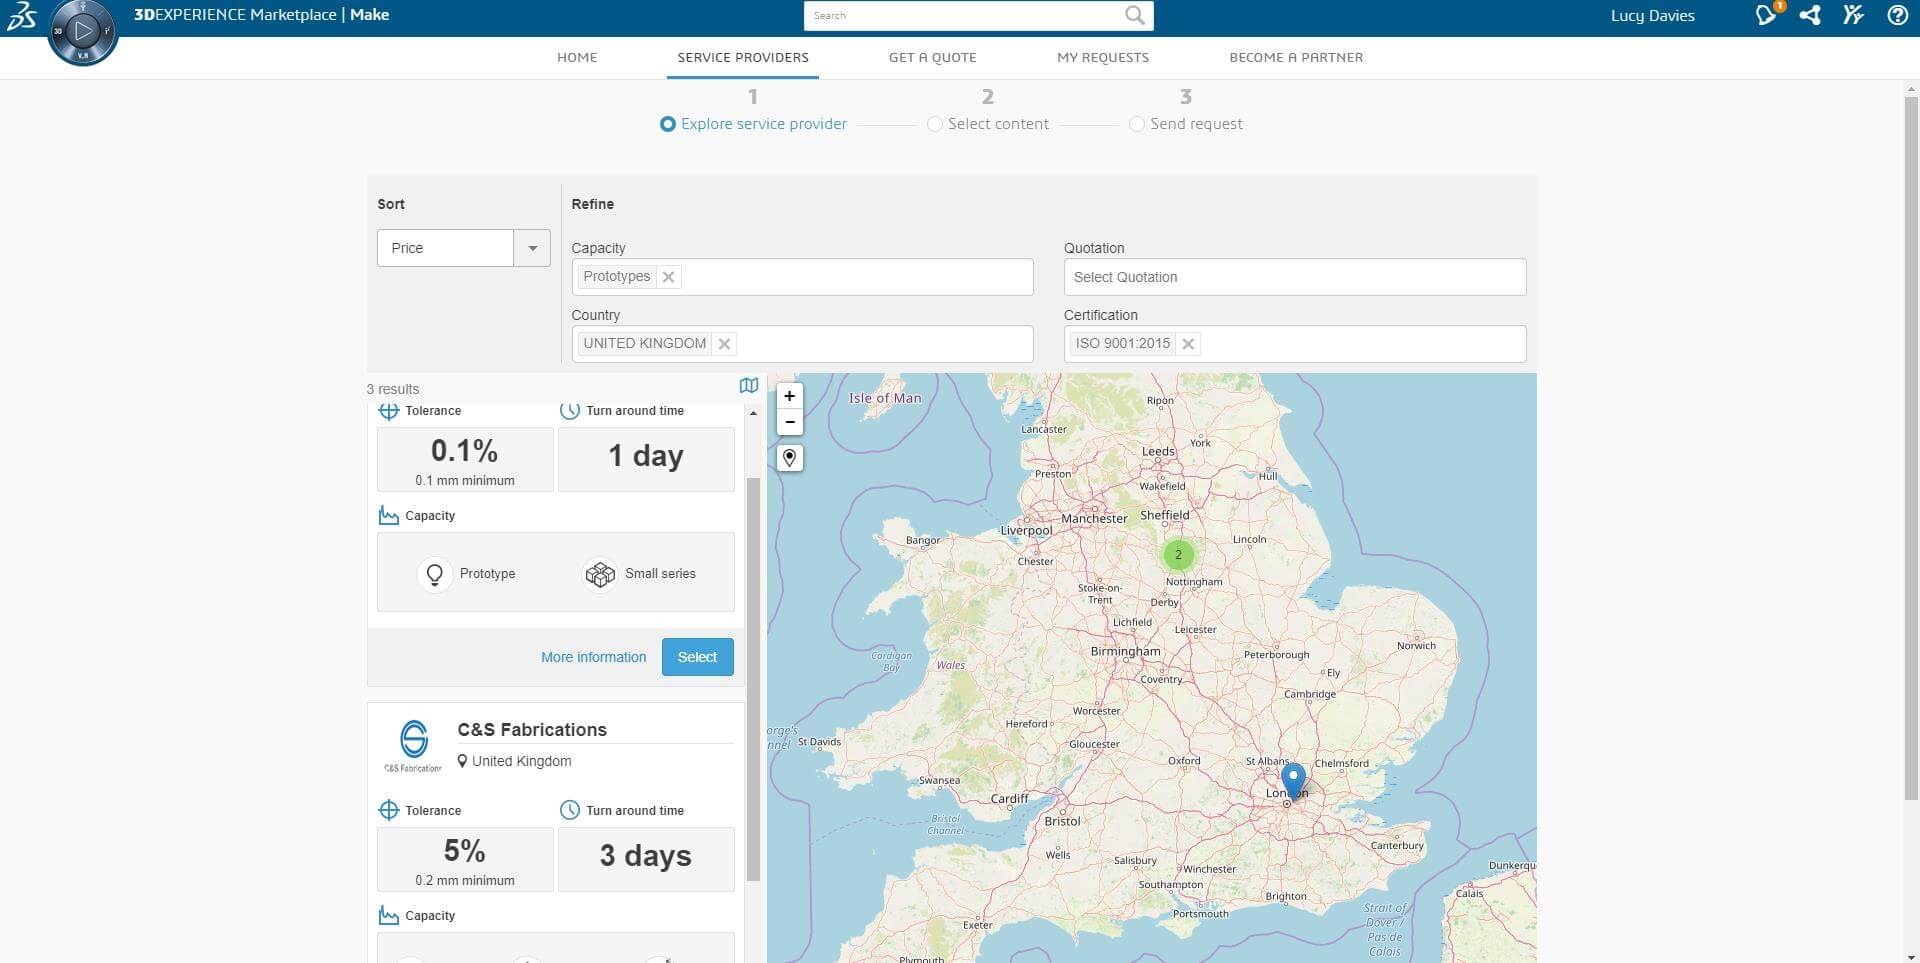Open the help question mark icon
1920x963 pixels.
tap(1897, 15)
